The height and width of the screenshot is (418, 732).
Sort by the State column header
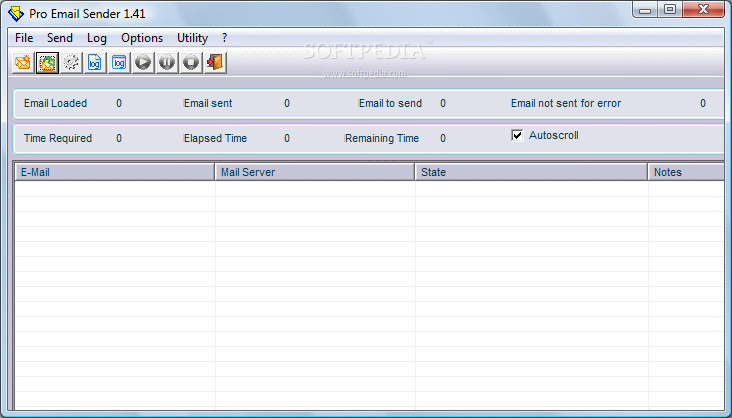(531, 172)
